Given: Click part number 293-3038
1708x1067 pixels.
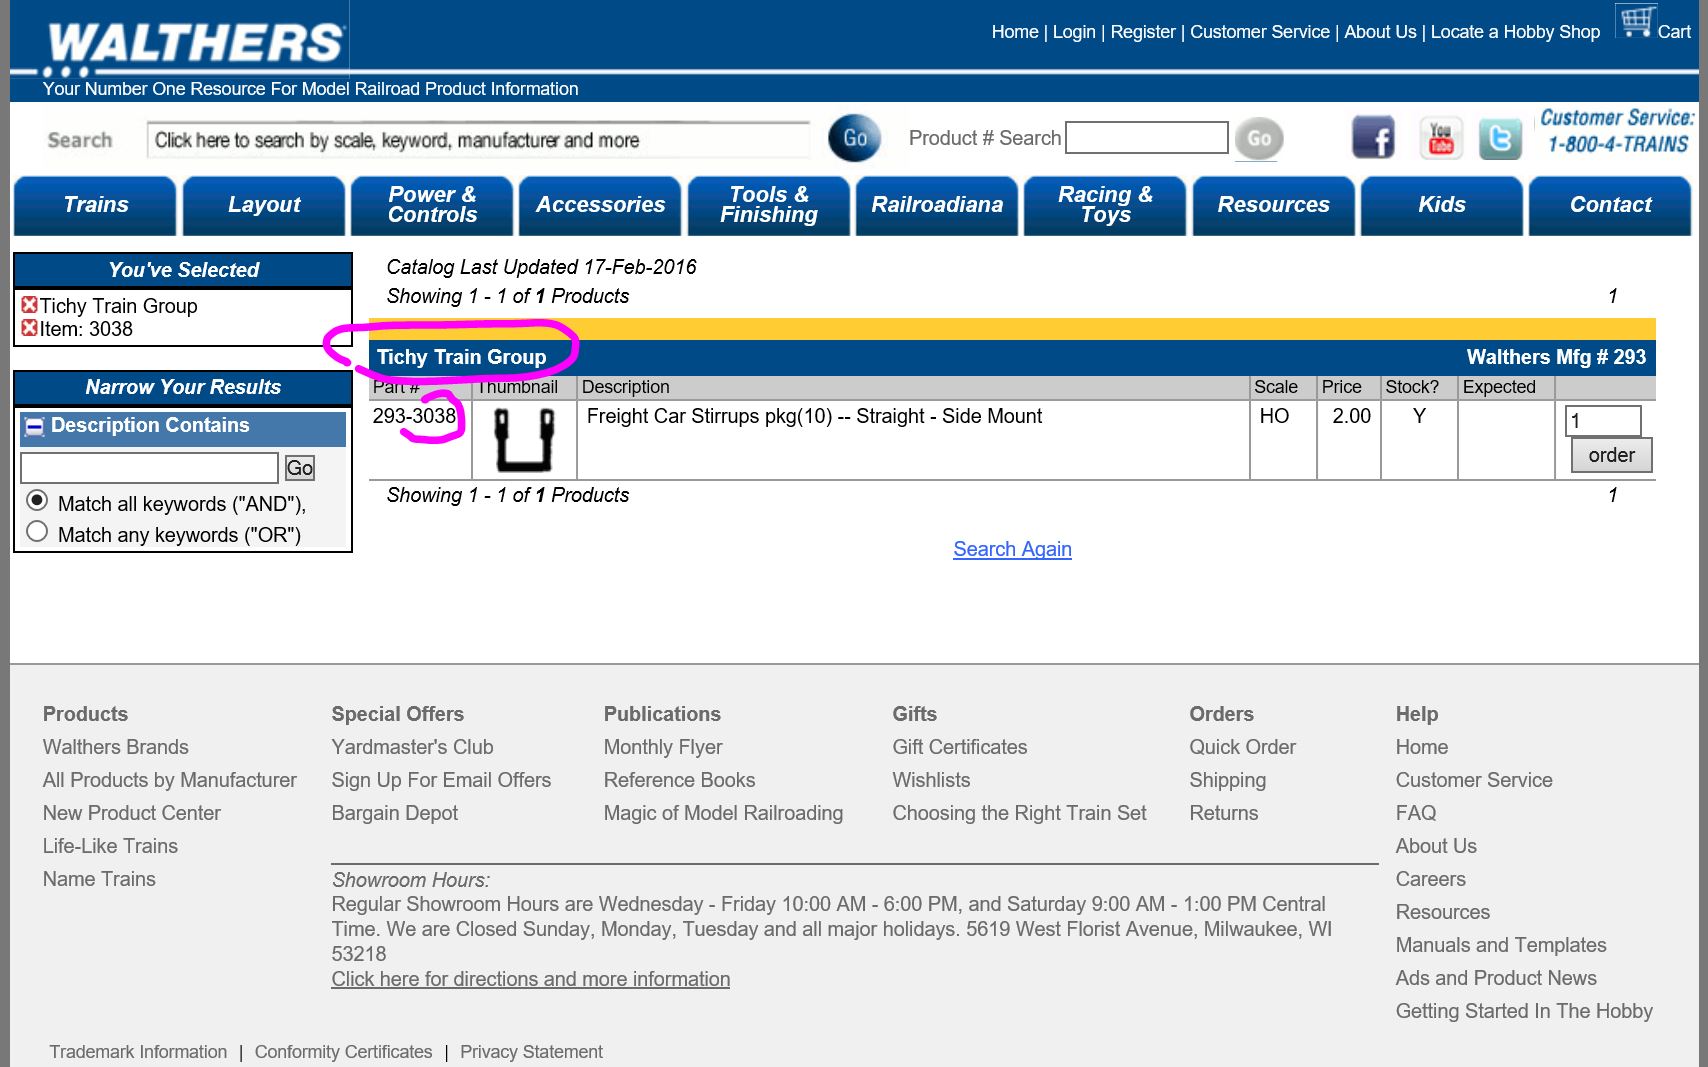Looking at the screenshot, I should (x=414, y=416).
